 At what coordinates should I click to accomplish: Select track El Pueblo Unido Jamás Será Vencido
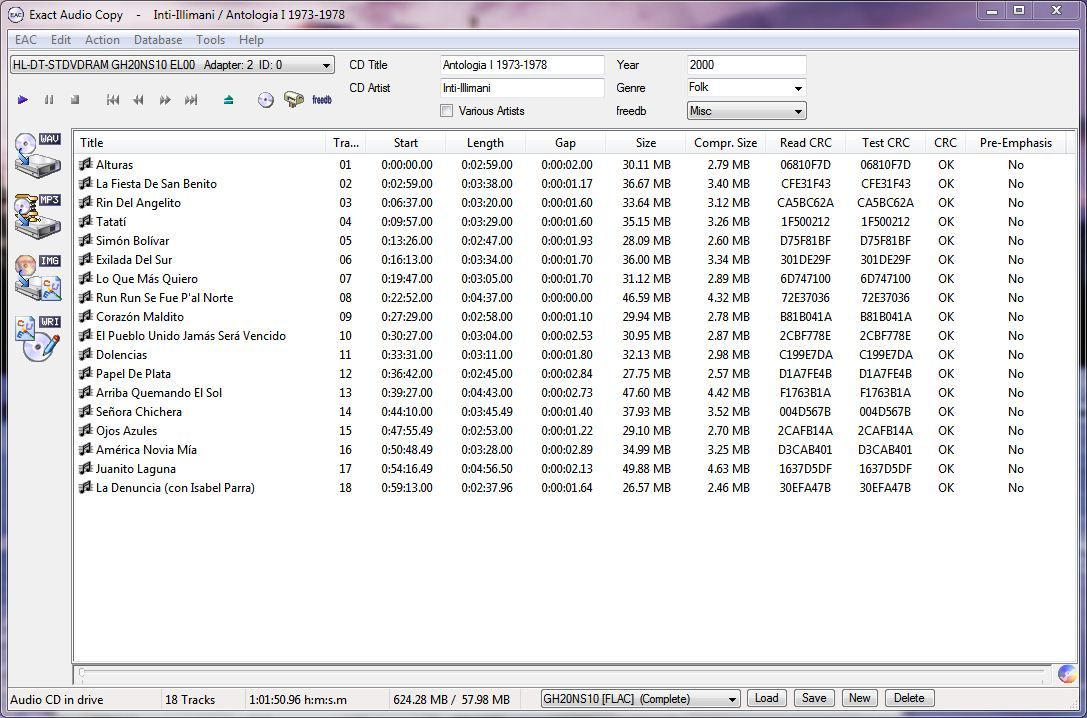pyautogui.click(x=191, y=335)
